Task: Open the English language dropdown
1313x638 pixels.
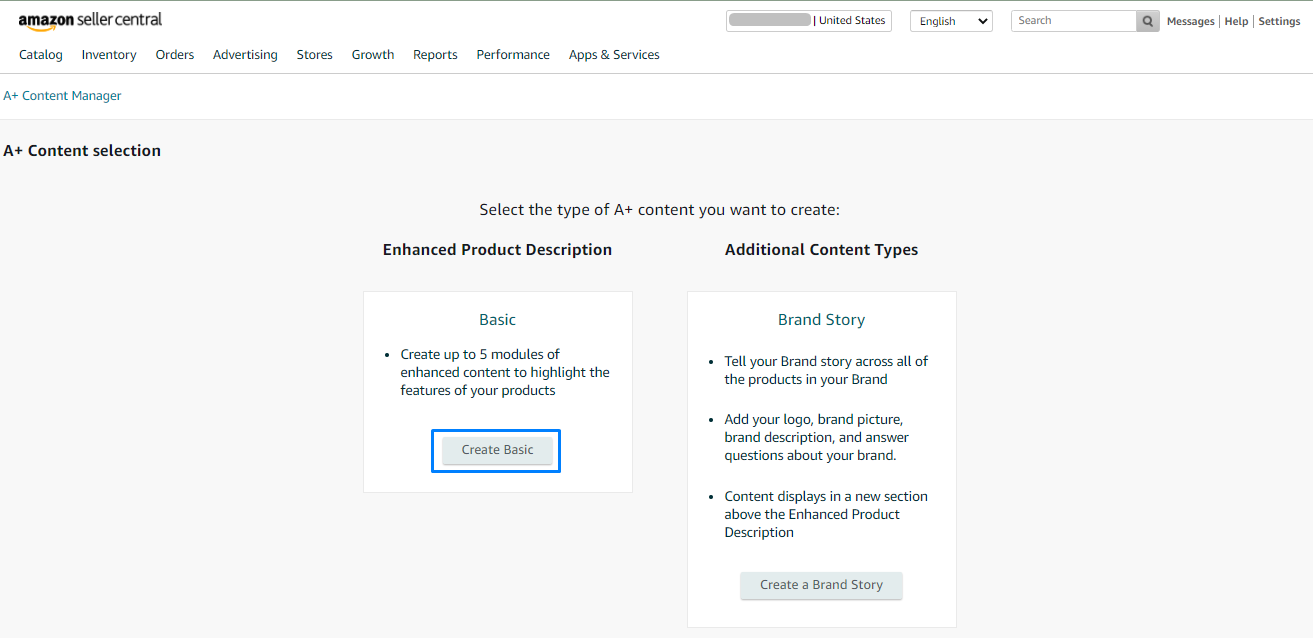Action: (951, 21)
